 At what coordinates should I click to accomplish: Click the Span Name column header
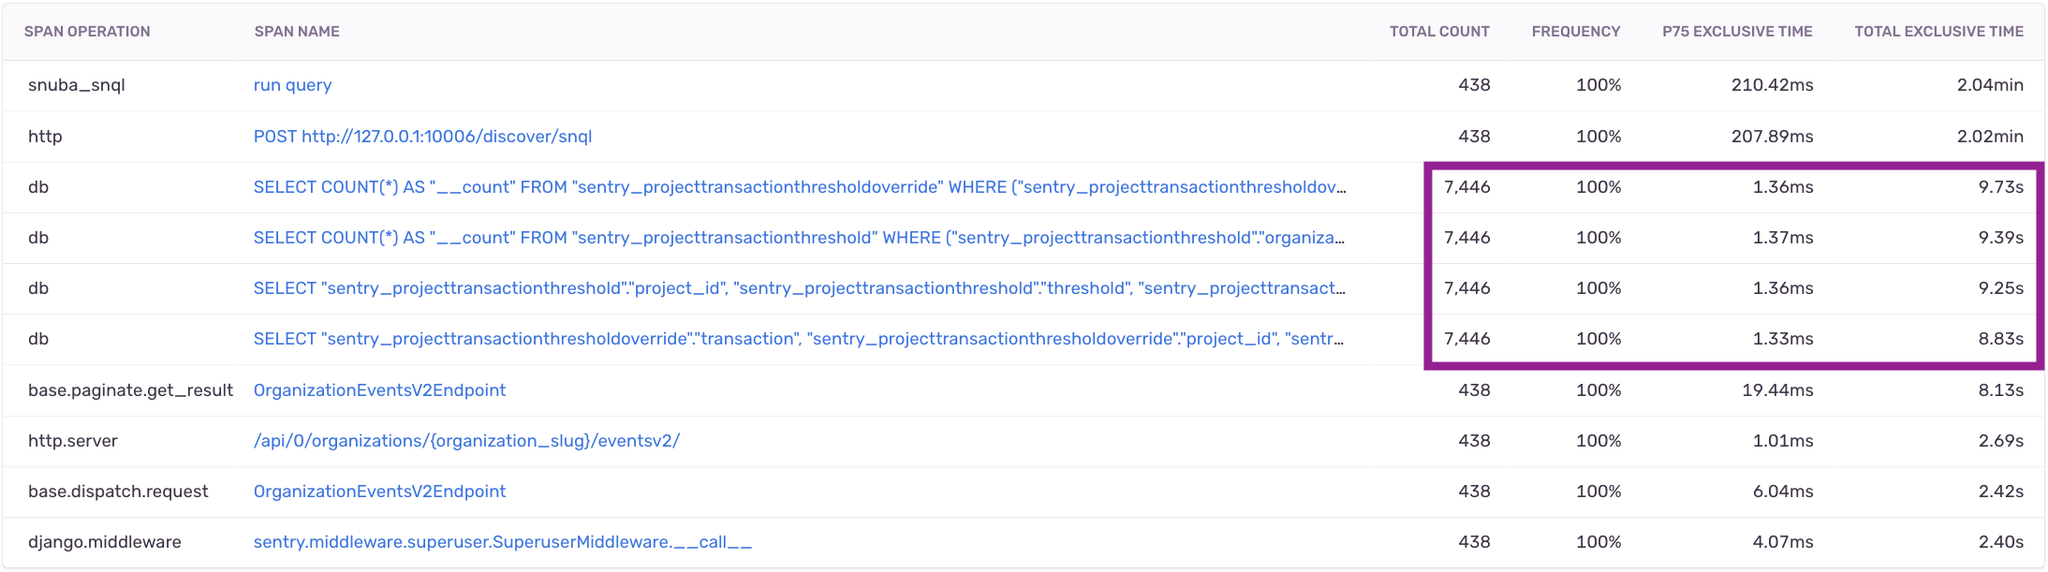[297, 32]
